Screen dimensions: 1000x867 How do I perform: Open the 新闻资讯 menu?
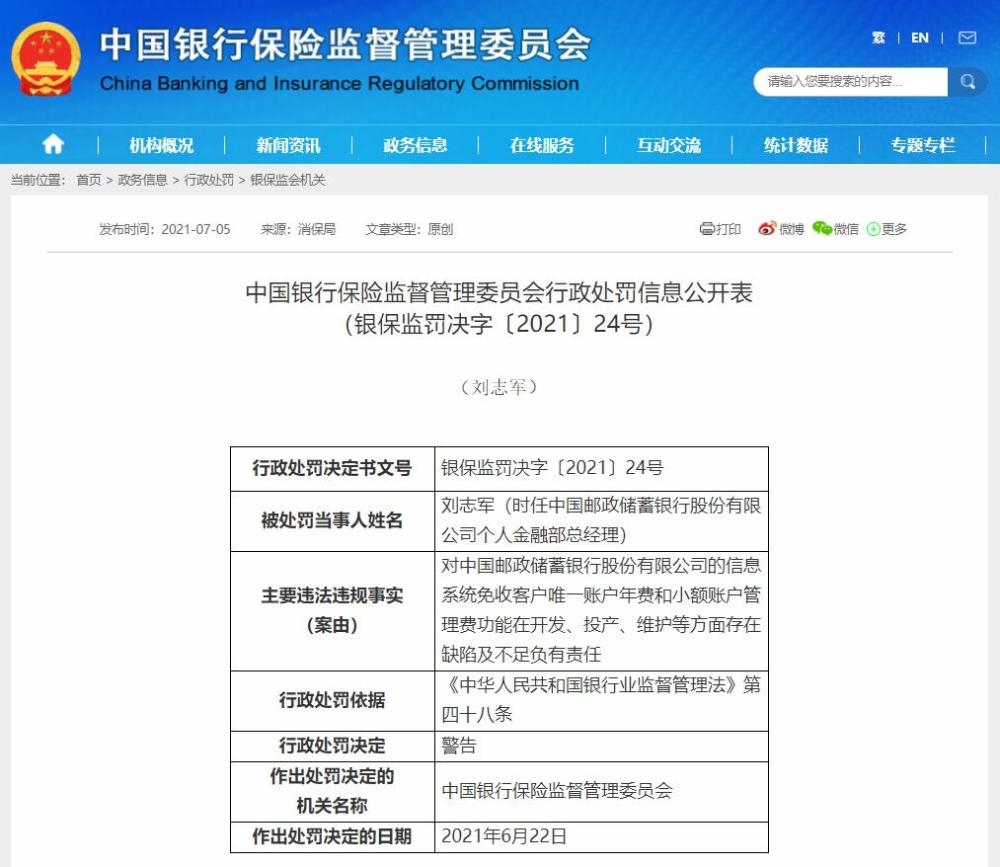click(x=288, y=146)
